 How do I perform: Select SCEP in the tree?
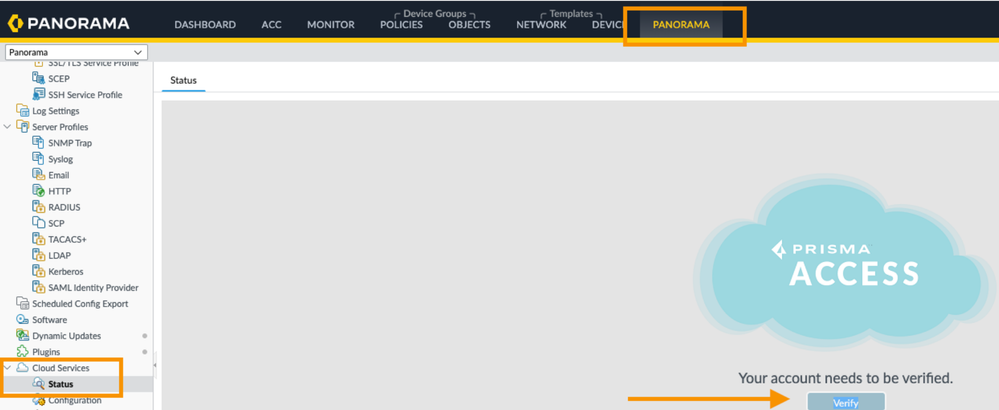[x=59, y=79]
